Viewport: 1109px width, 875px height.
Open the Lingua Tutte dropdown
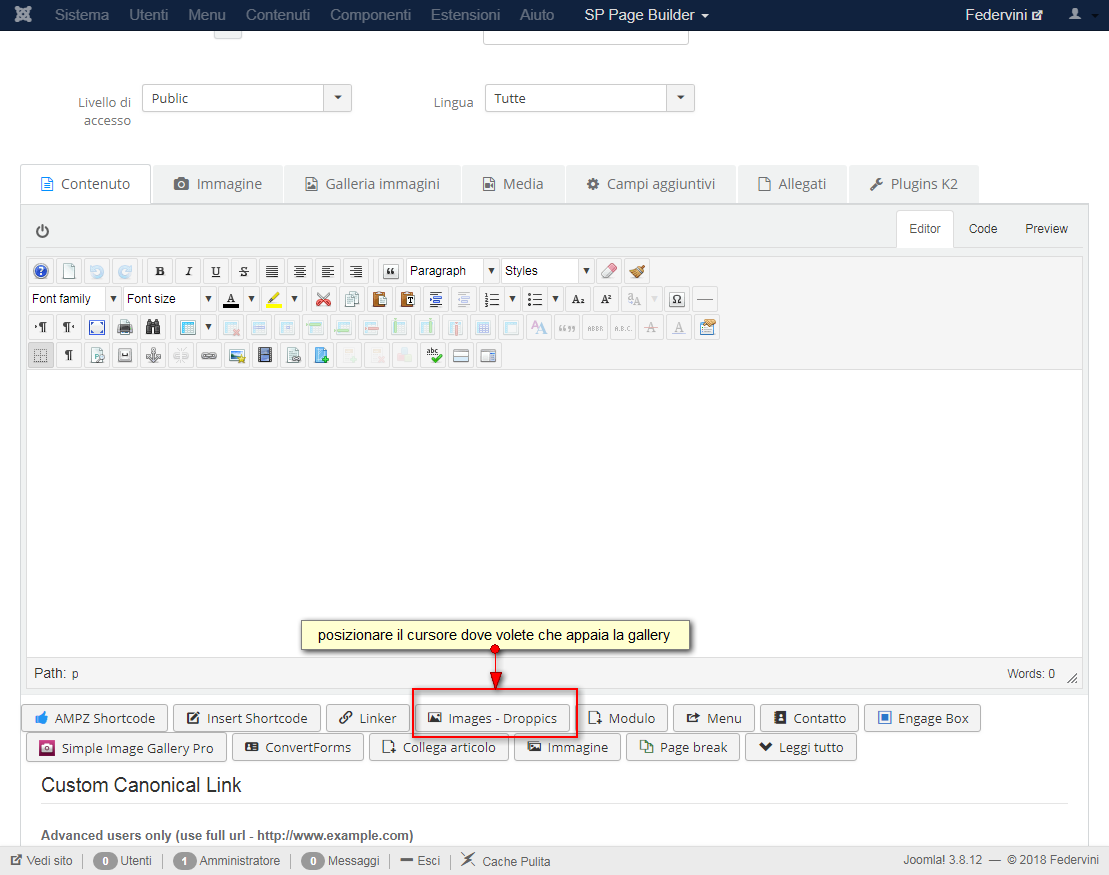coord(589,98)
